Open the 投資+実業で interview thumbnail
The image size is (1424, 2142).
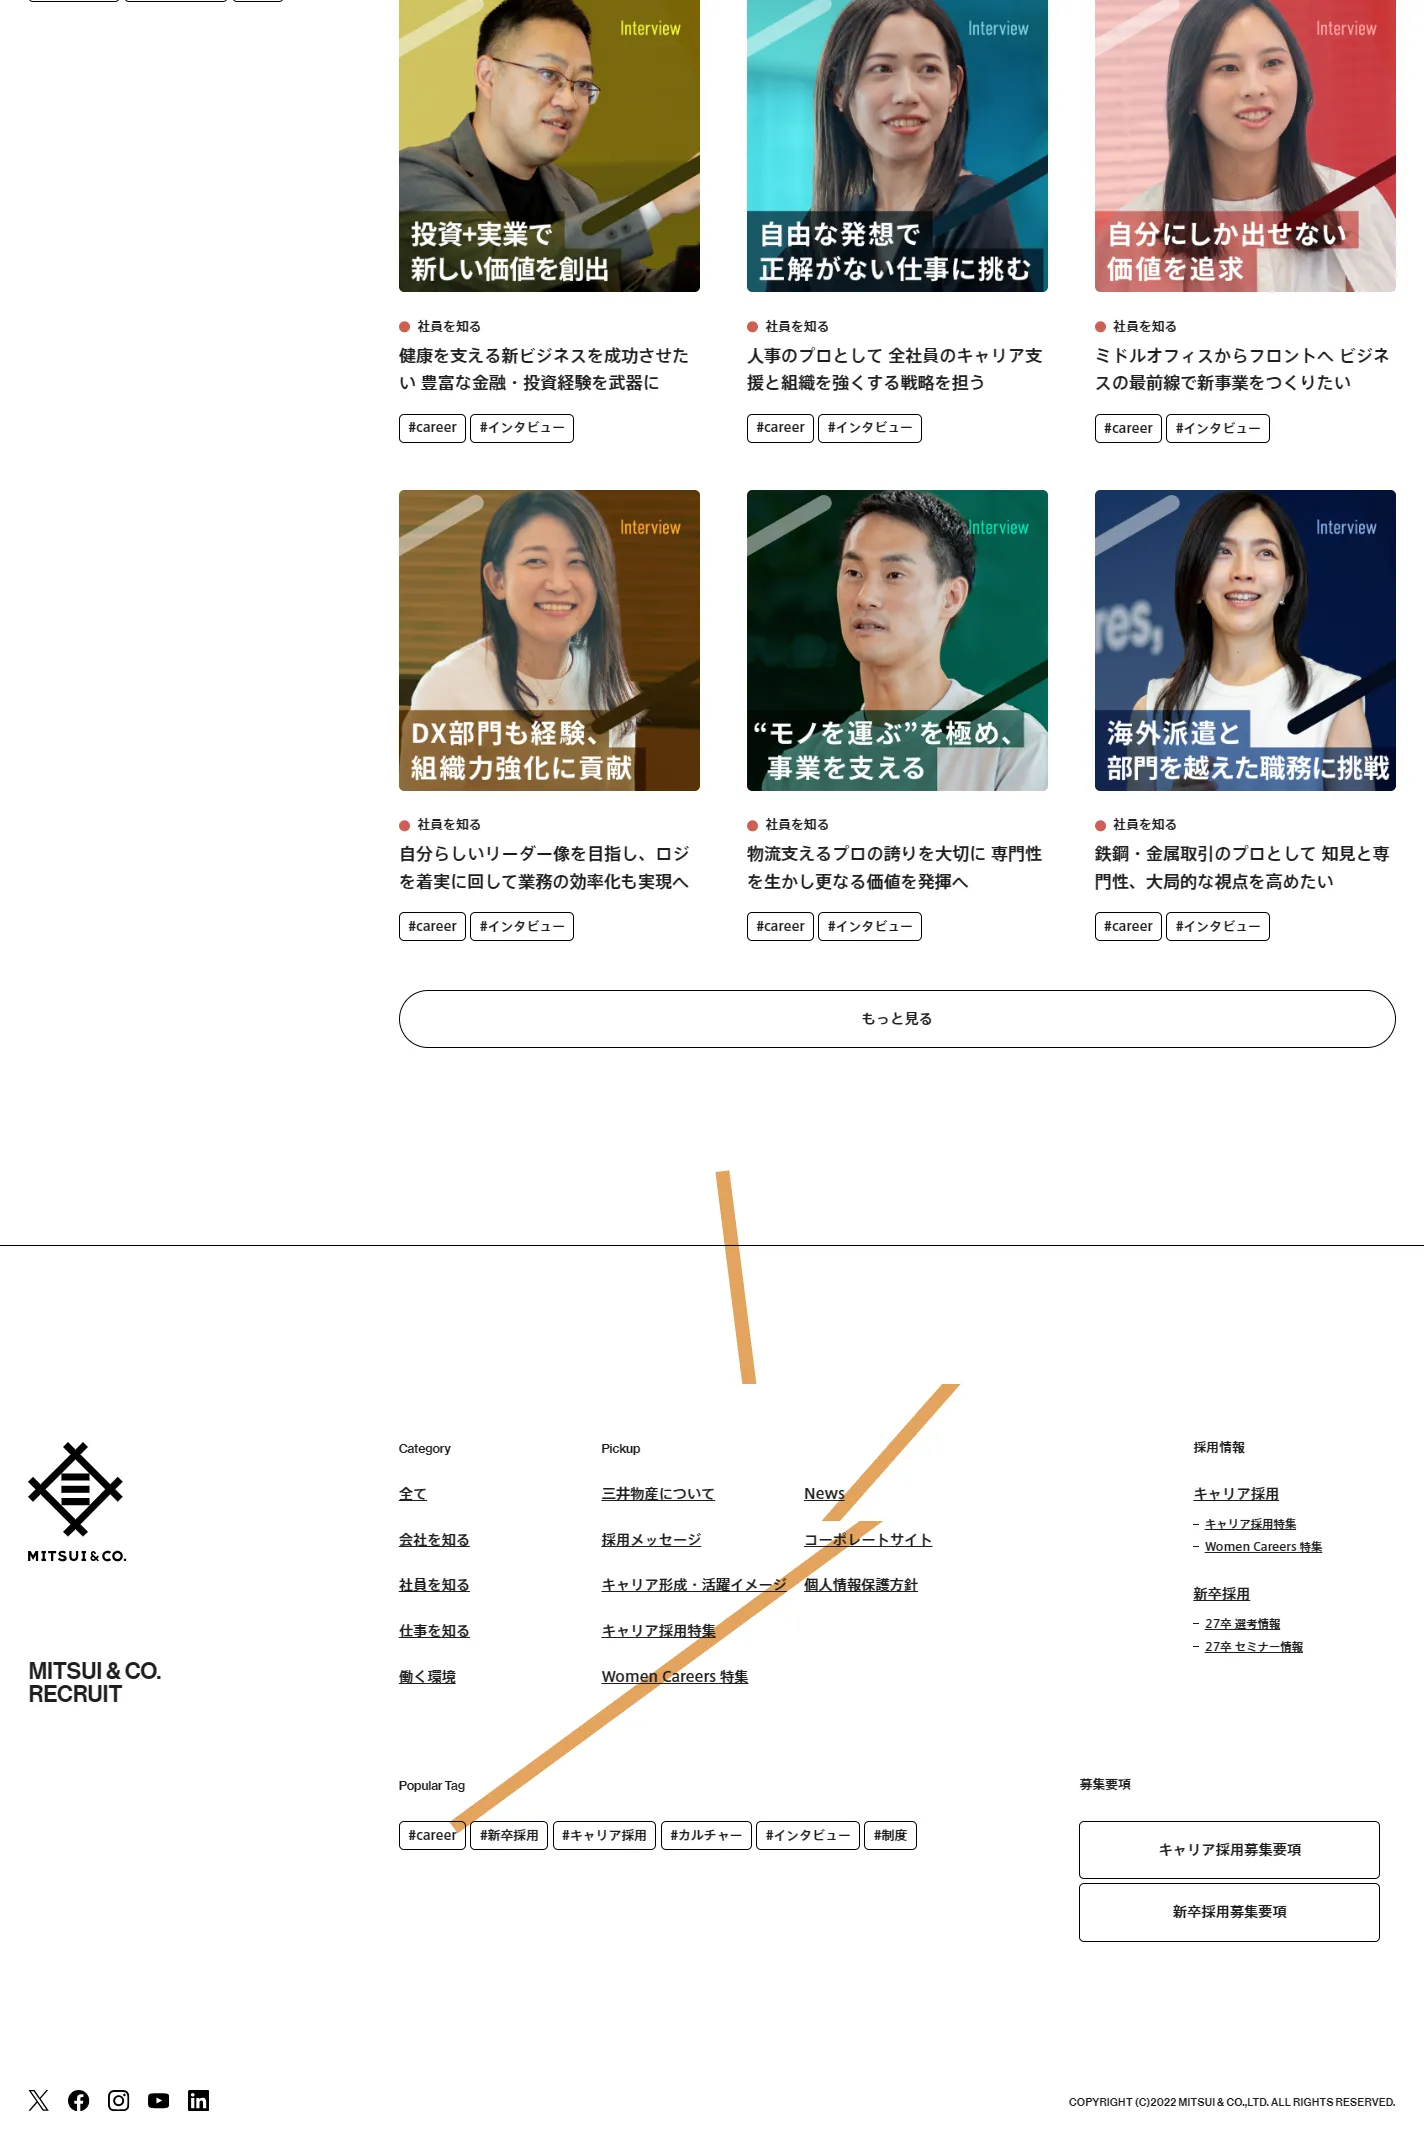549,146
